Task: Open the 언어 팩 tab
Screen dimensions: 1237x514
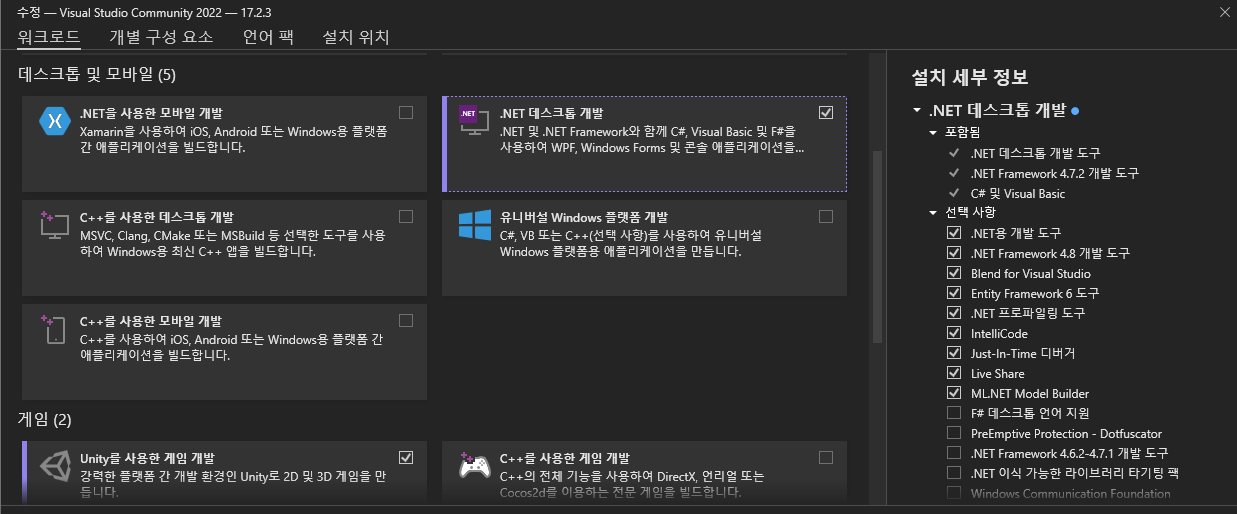Action: [x=268, y=37]
